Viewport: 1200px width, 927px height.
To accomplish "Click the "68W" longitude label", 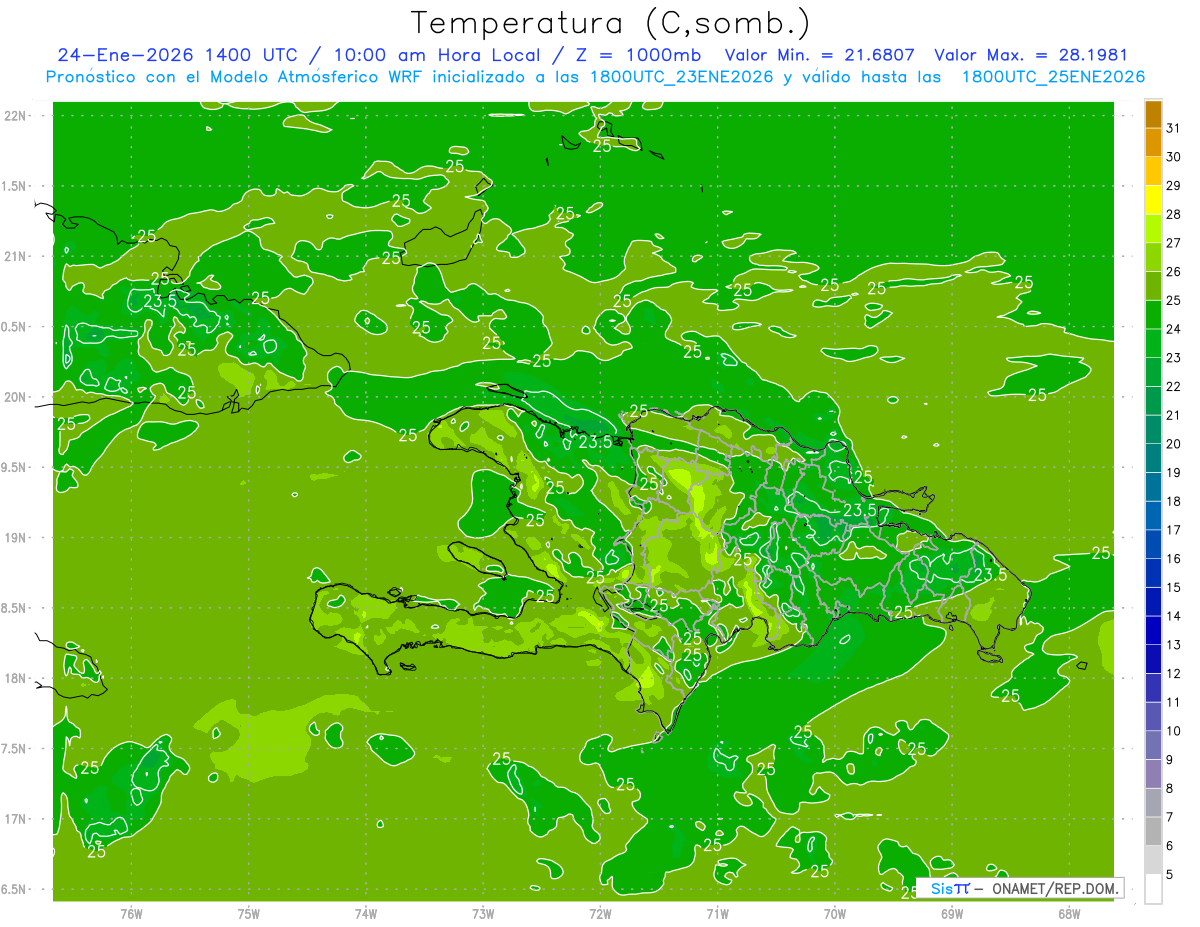I will point(1069,913).
